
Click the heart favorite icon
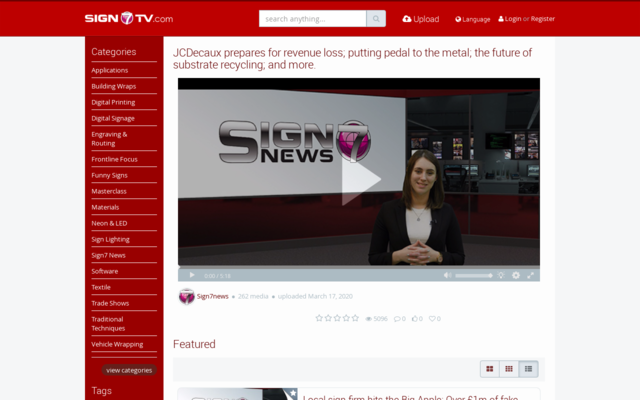click(x=432, y=319)
